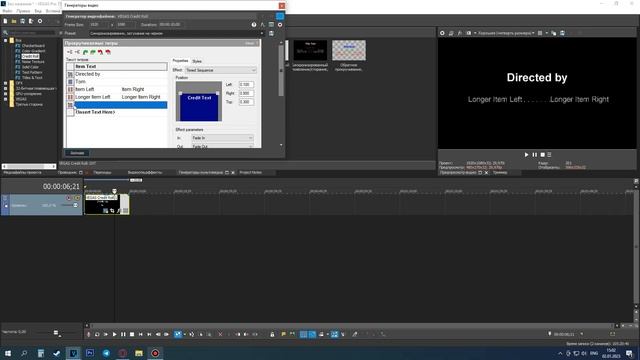Expand the VEGAS folder in generators tree
640x360 pixels.
(6, 99)
